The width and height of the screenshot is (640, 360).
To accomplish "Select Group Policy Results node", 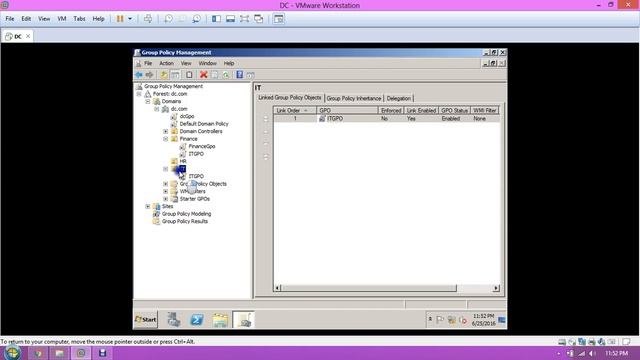I will 184,221.
